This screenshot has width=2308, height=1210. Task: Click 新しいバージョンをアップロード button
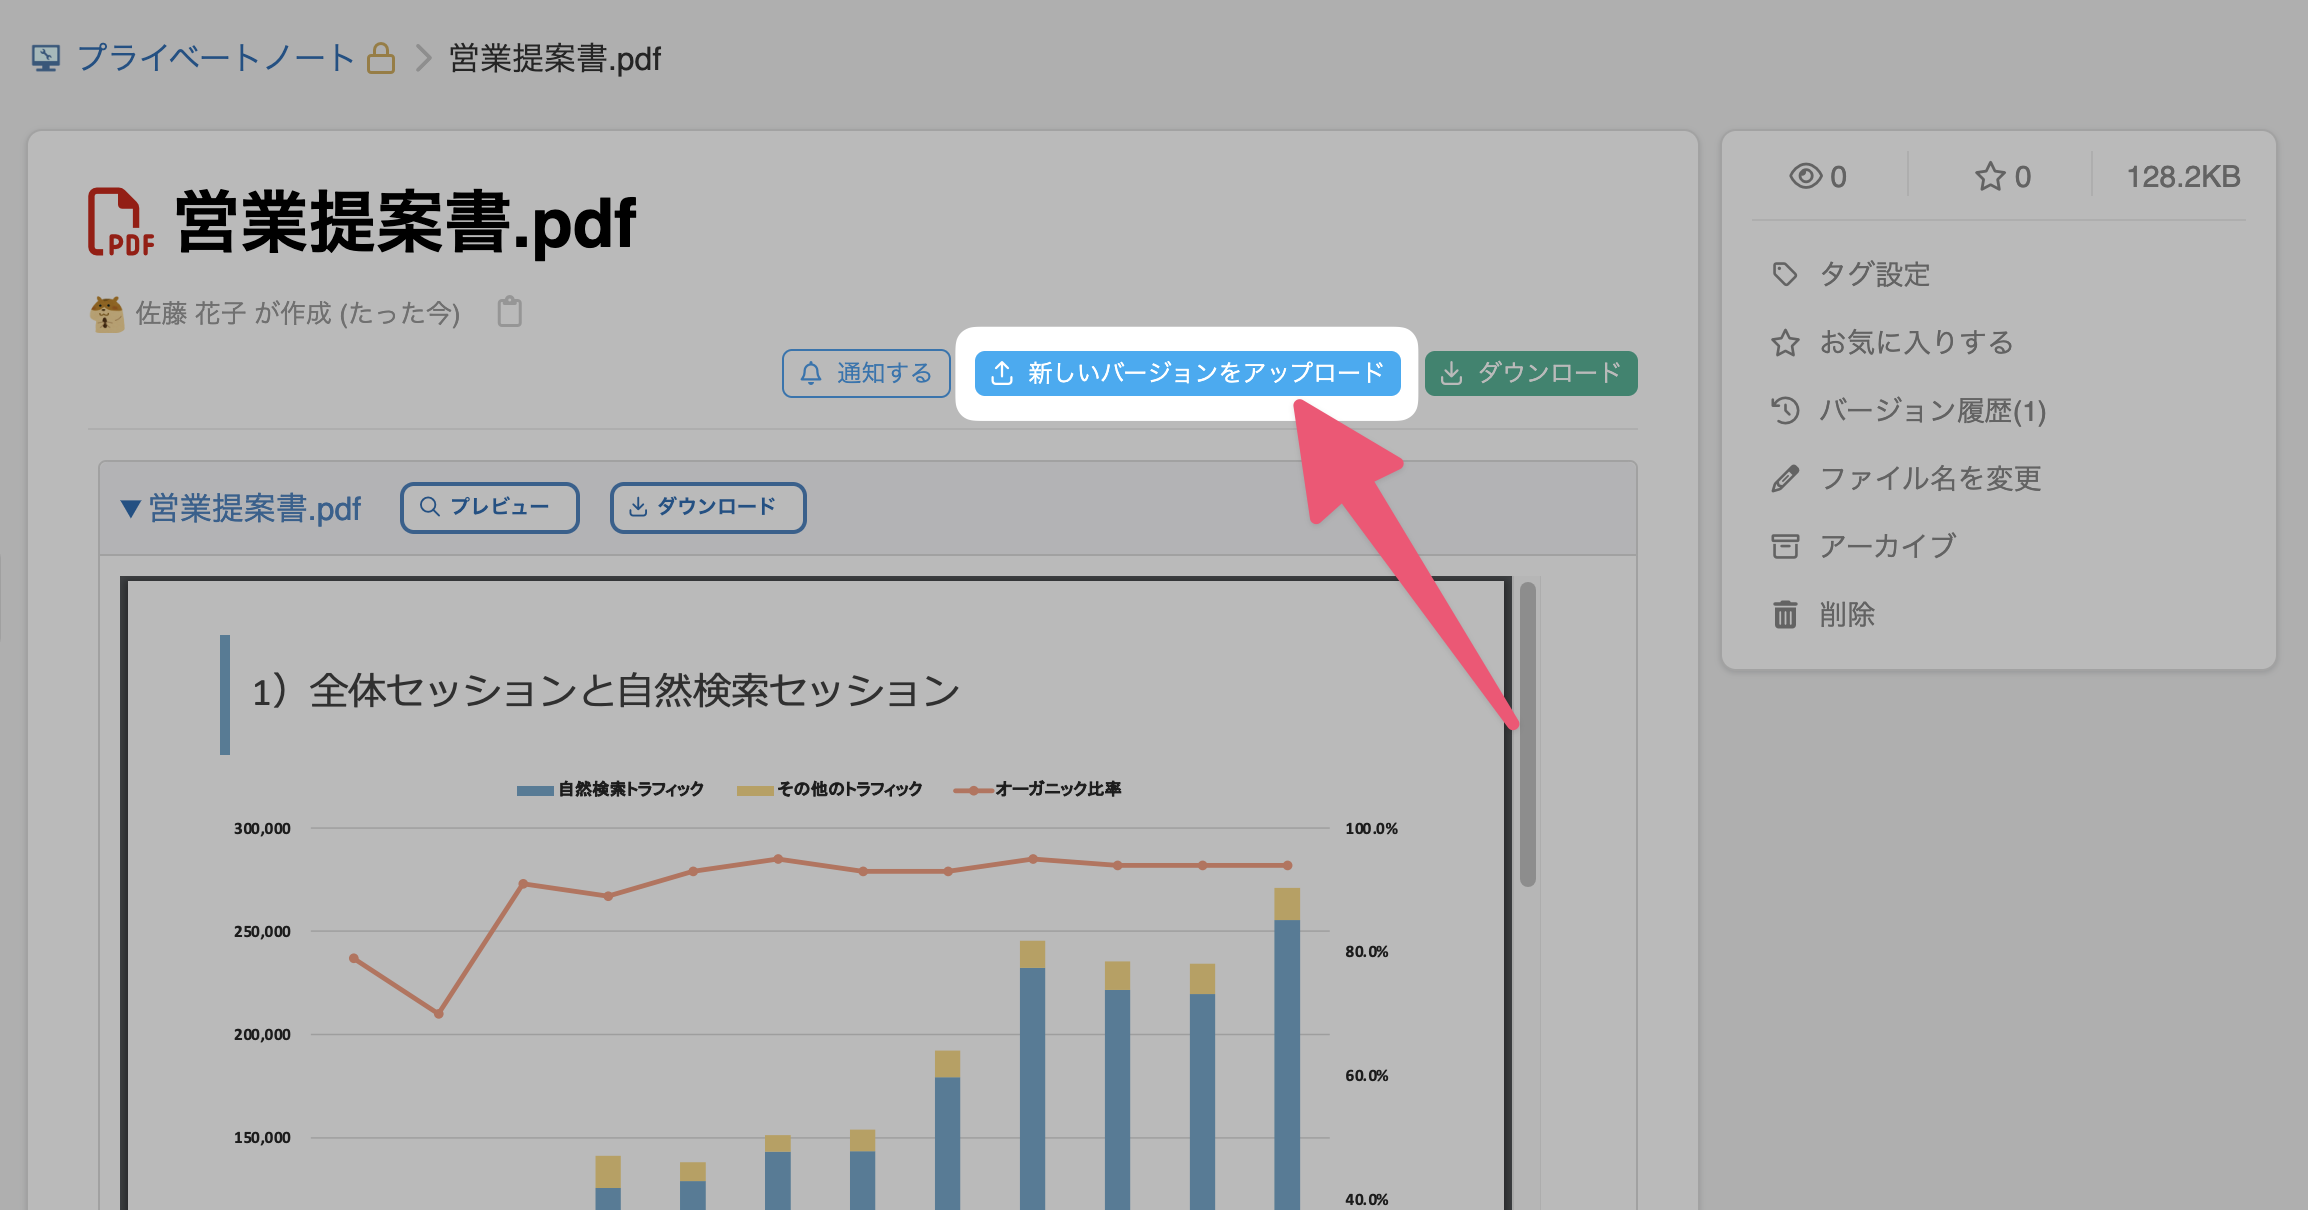(x=1187, y=373)
